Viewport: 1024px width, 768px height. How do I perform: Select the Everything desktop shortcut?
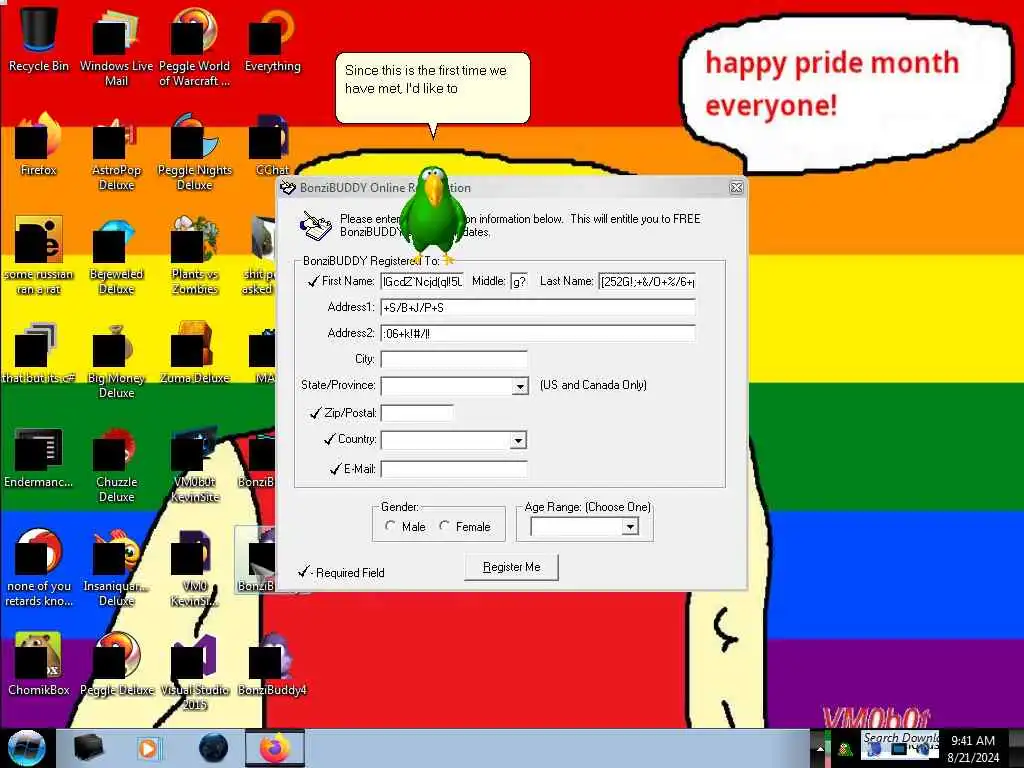272,38
